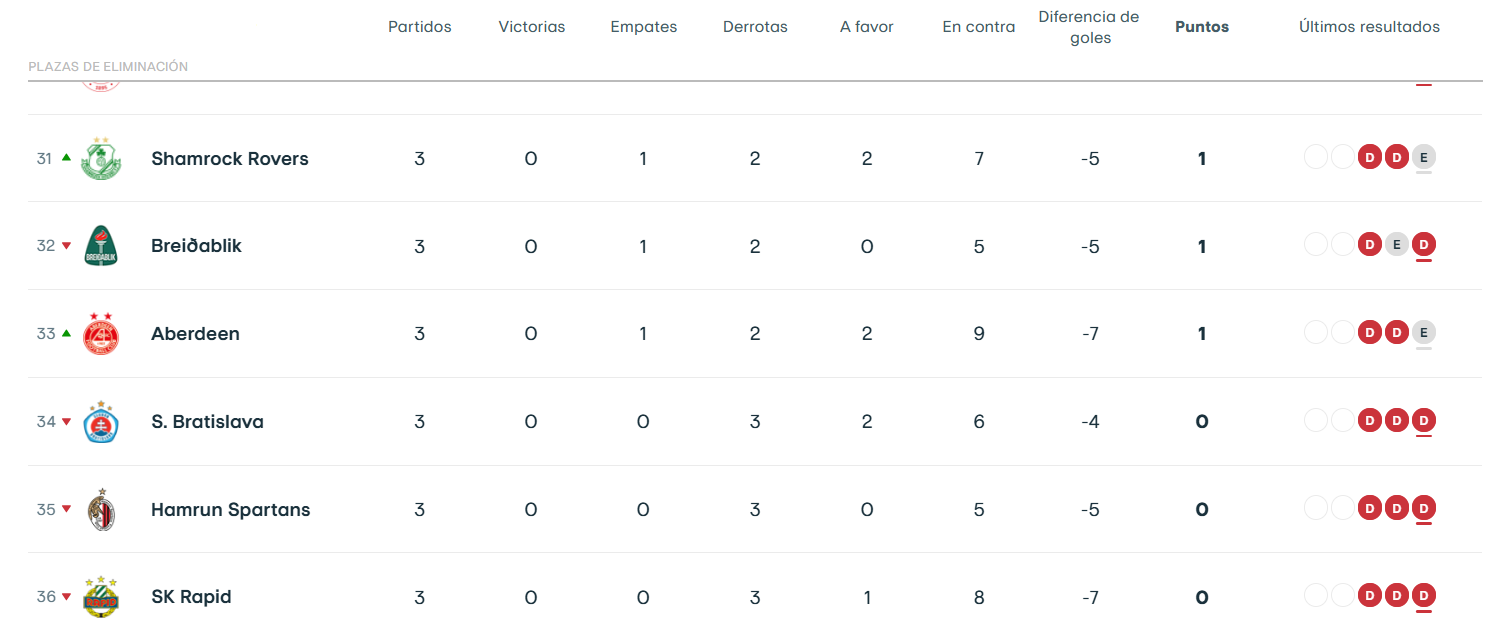Click Shamrock Rovers' latest draw result badge

pyautogui.click(x=1424, y=157)
